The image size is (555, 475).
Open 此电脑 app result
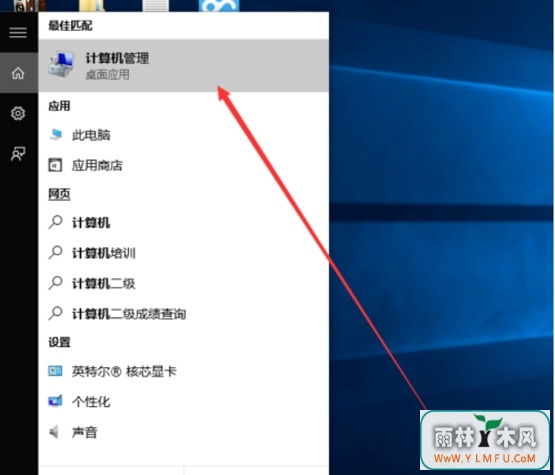[x=183, y=135]
